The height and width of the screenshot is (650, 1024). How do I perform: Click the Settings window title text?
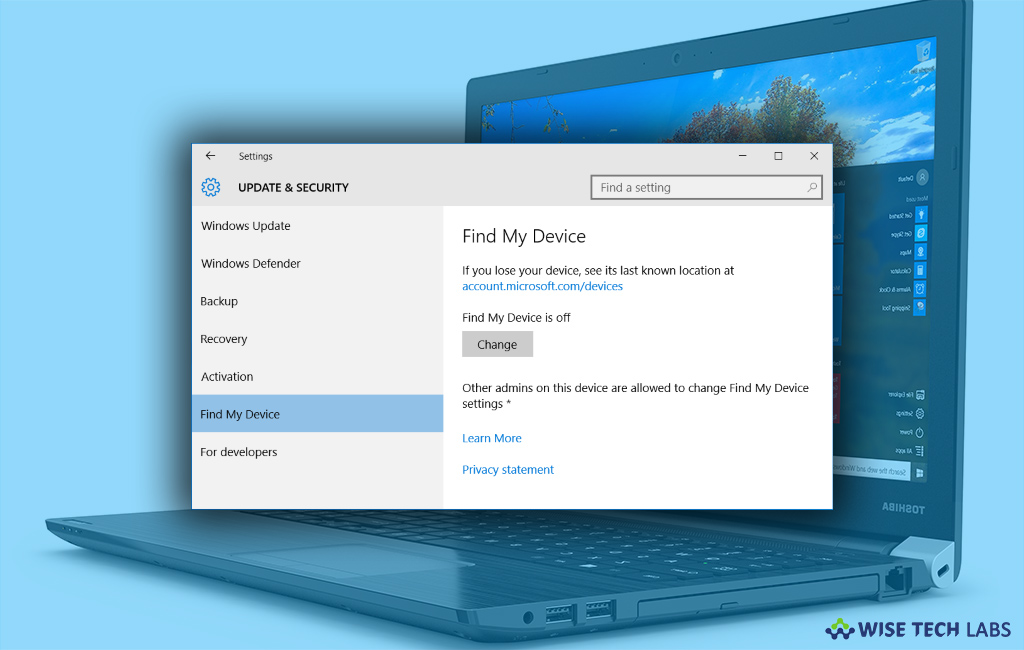[x=255, y=156]
